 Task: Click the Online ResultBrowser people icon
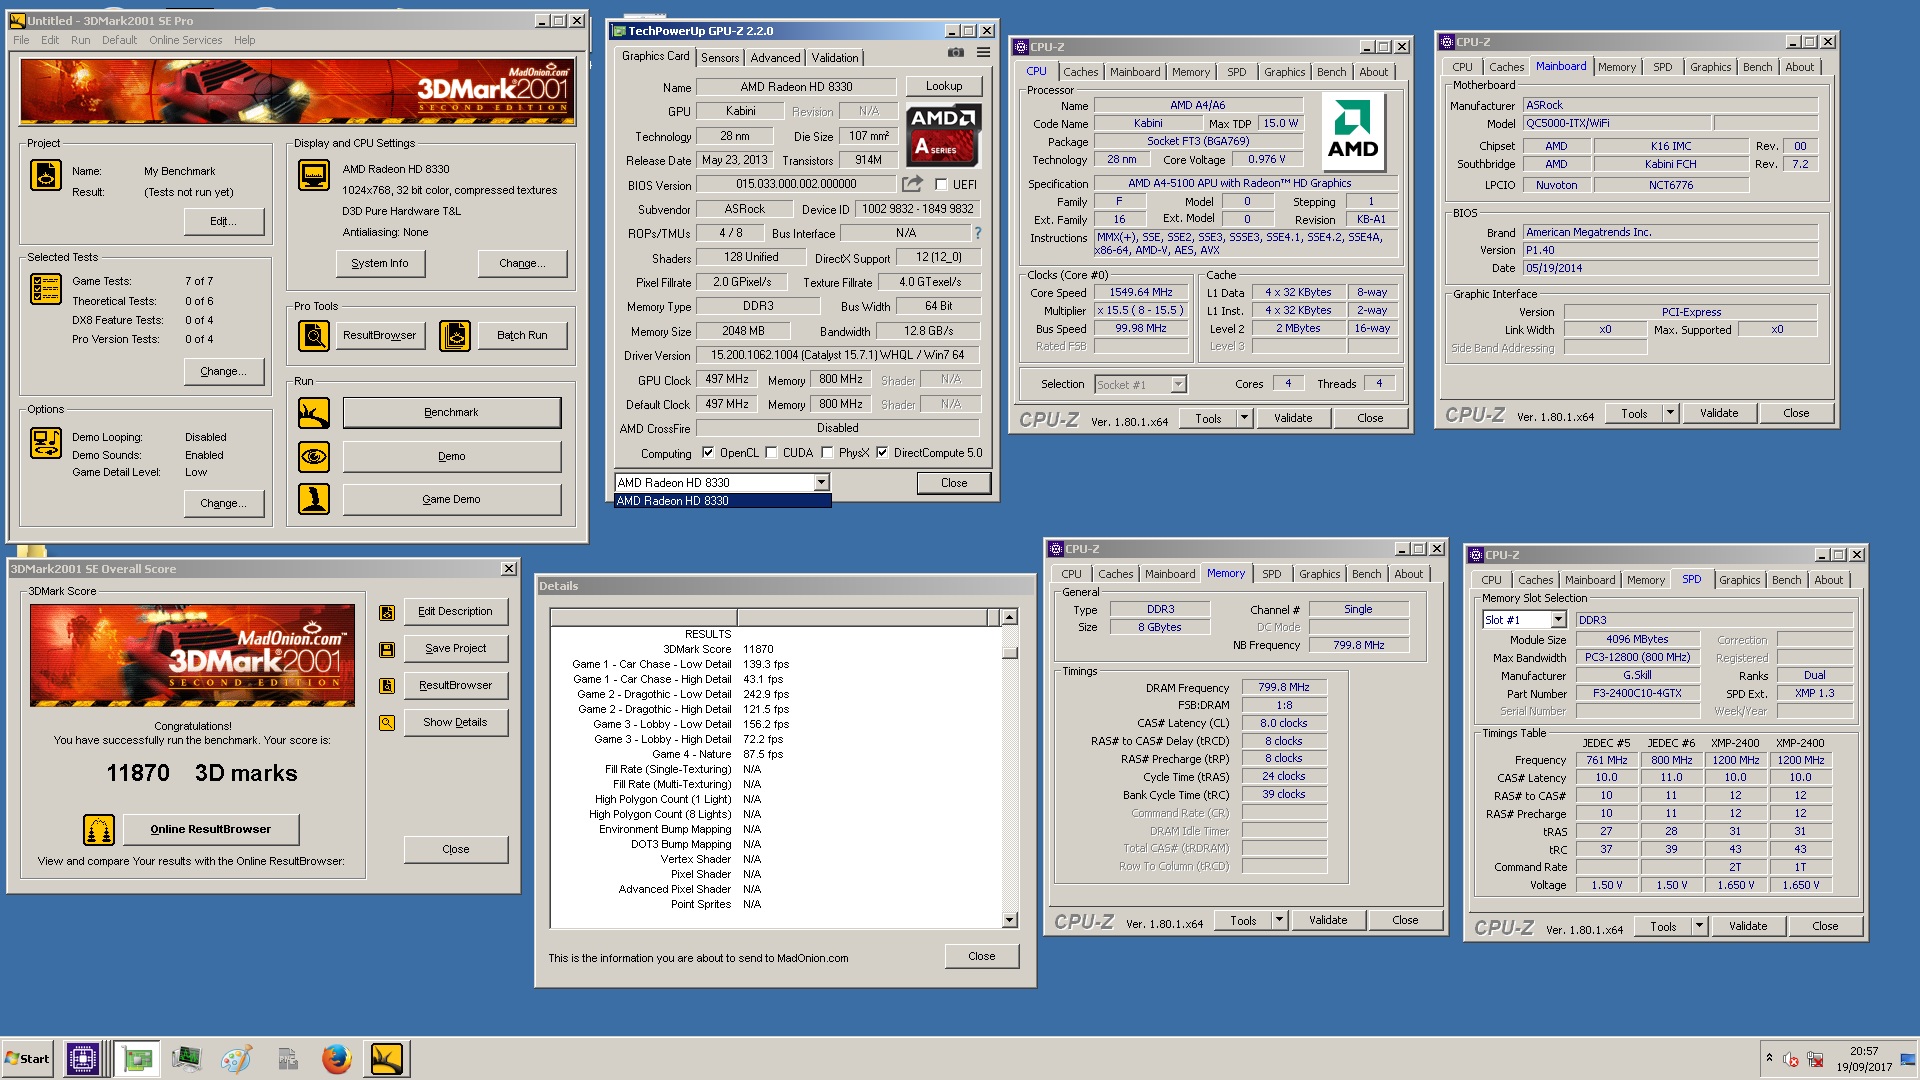click(x=98, y=829)
